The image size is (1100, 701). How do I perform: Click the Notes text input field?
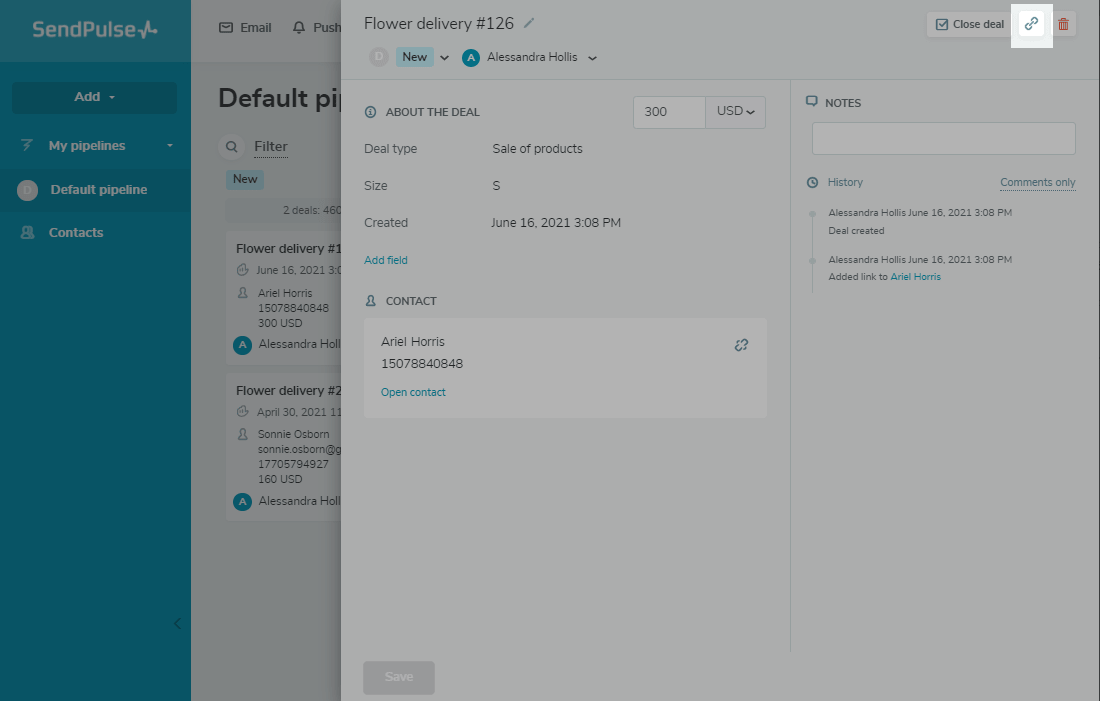point(943,139)
